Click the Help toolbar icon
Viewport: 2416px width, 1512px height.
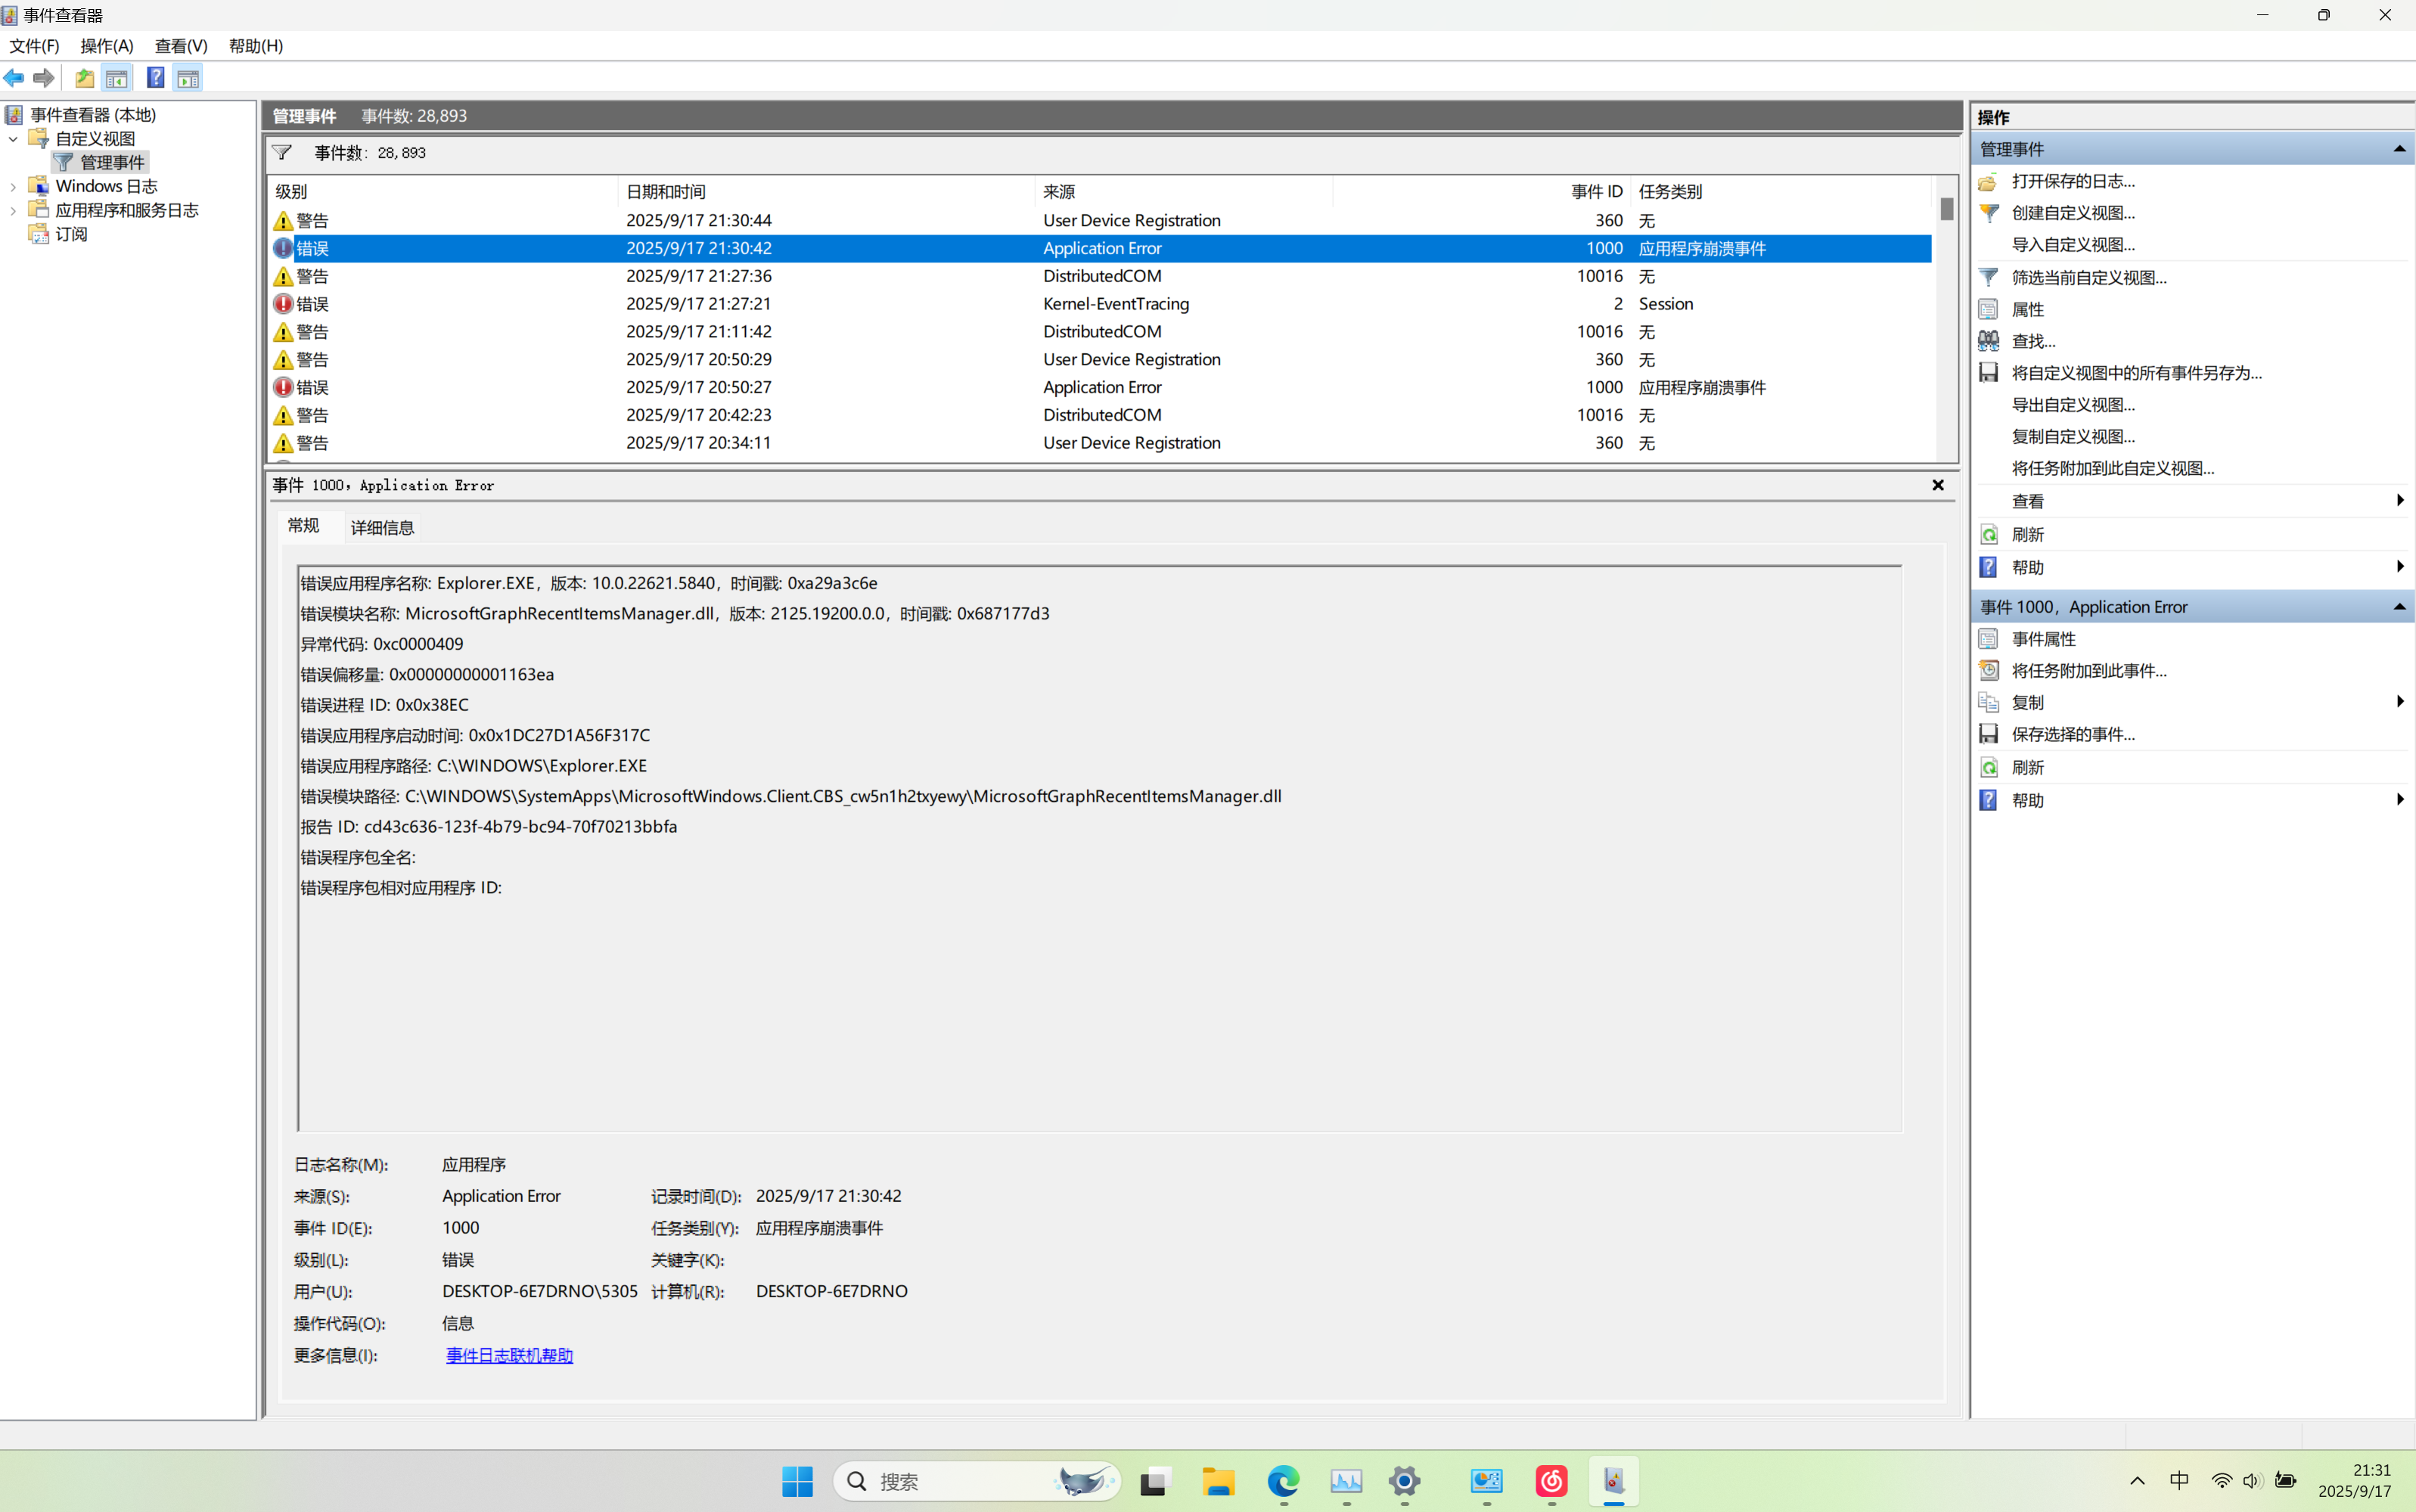156,78
